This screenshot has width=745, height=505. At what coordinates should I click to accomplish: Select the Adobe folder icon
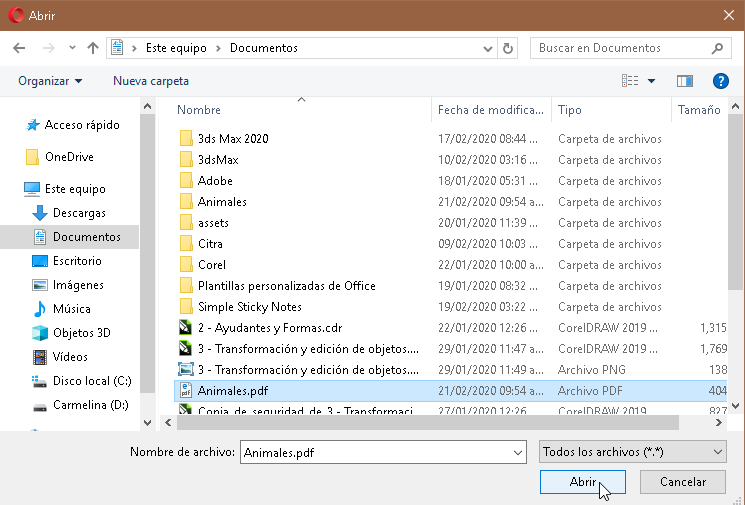click(186, 181)
